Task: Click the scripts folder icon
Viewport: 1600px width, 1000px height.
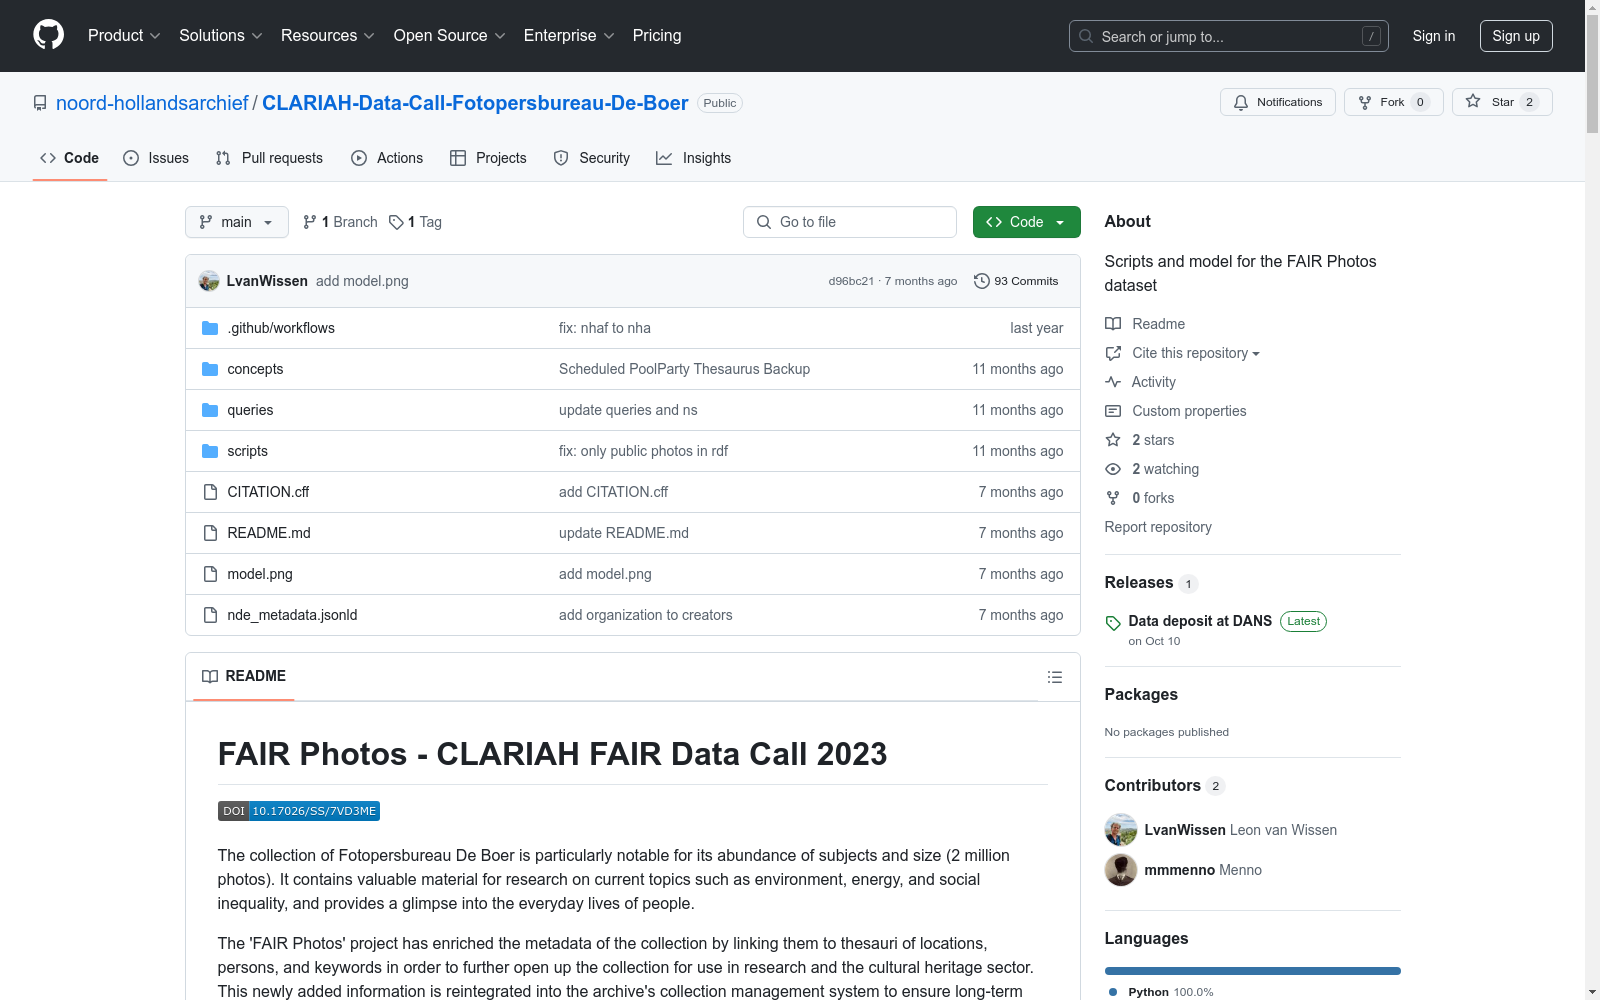Action: point(210,451)
